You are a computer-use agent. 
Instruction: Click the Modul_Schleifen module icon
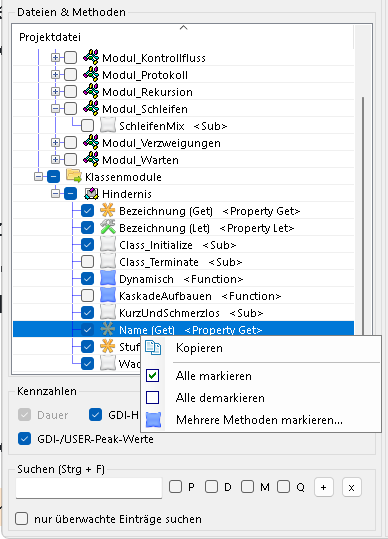pos(91,108)
